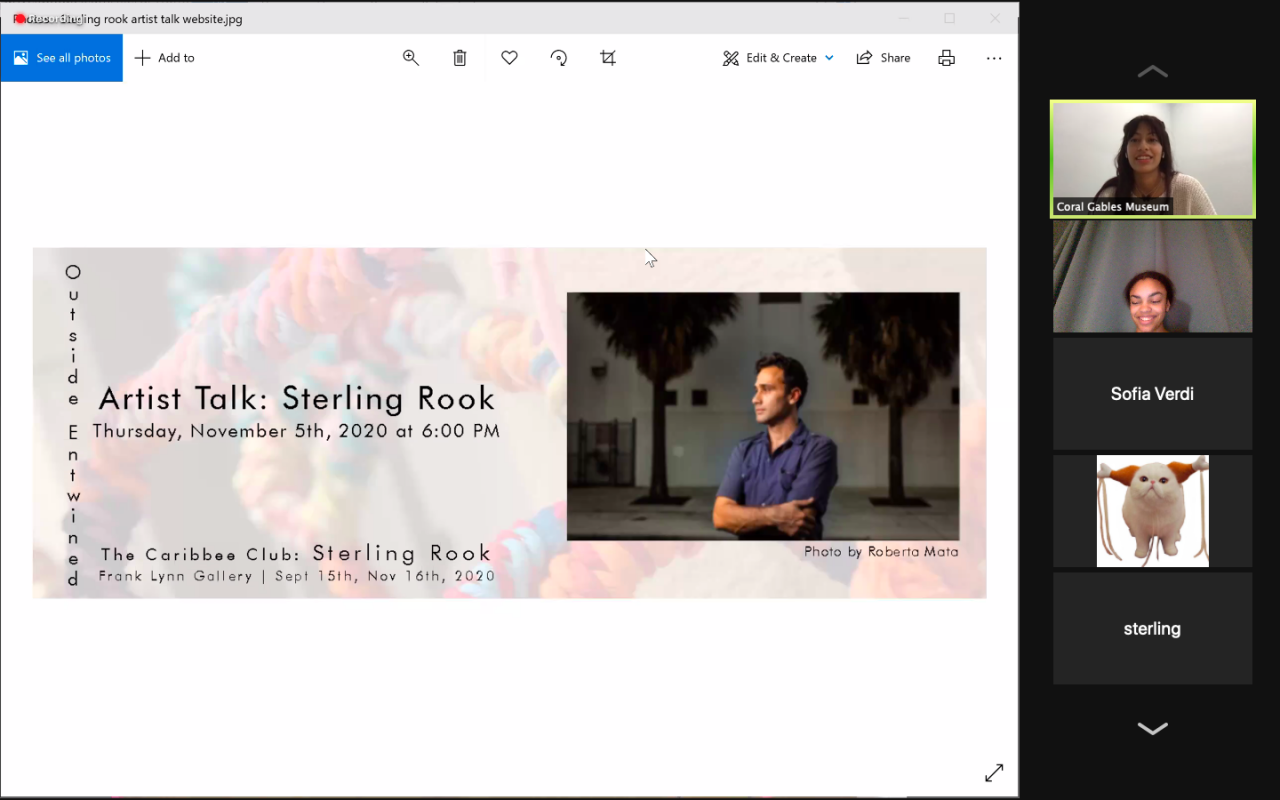Print the photo using printer icon

tap(946, 58)
